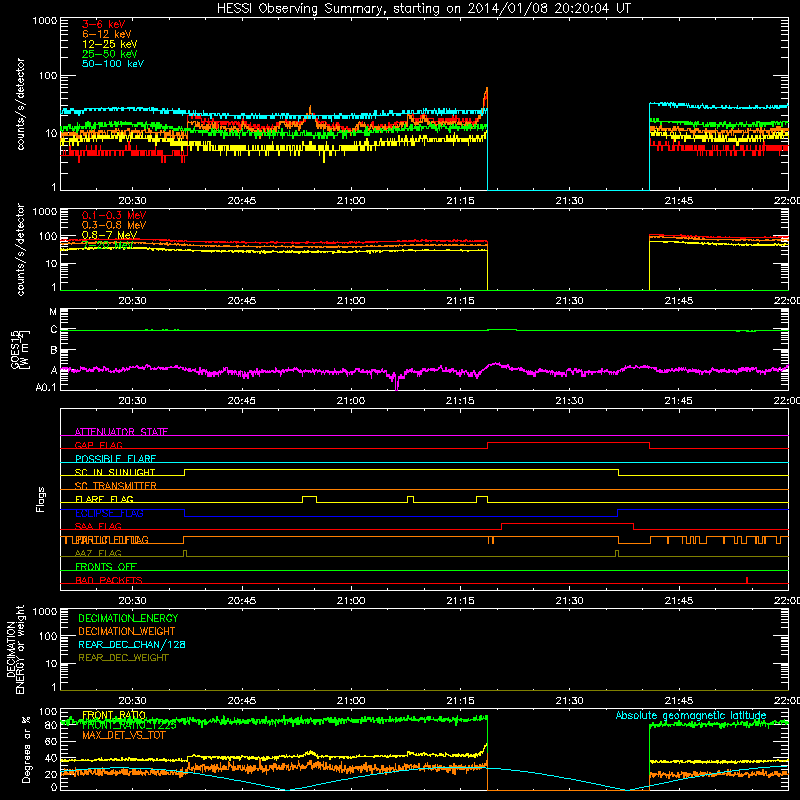Image resolution: width=800 pixels, height=800 pixels.
Task: Click the GOES15 axis label
Action: (20, 349)
